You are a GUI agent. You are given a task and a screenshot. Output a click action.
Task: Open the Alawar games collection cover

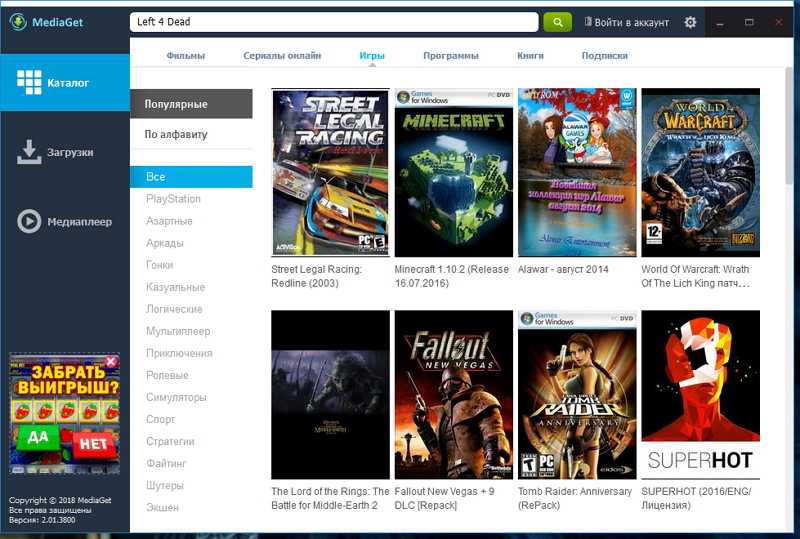(x=577, y=173)
